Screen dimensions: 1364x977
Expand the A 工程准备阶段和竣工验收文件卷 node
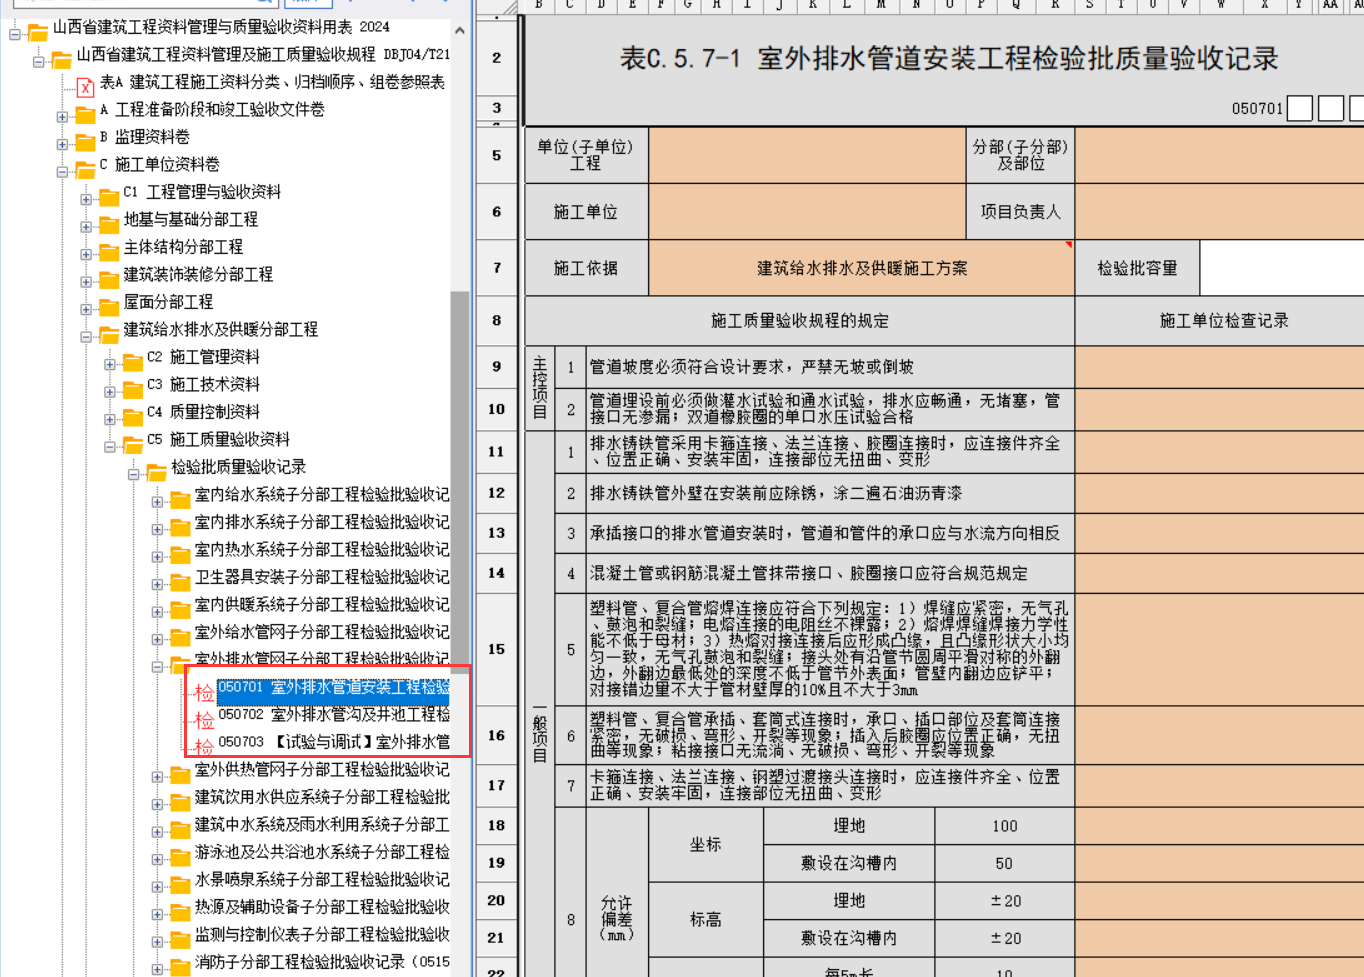(62, 117)
